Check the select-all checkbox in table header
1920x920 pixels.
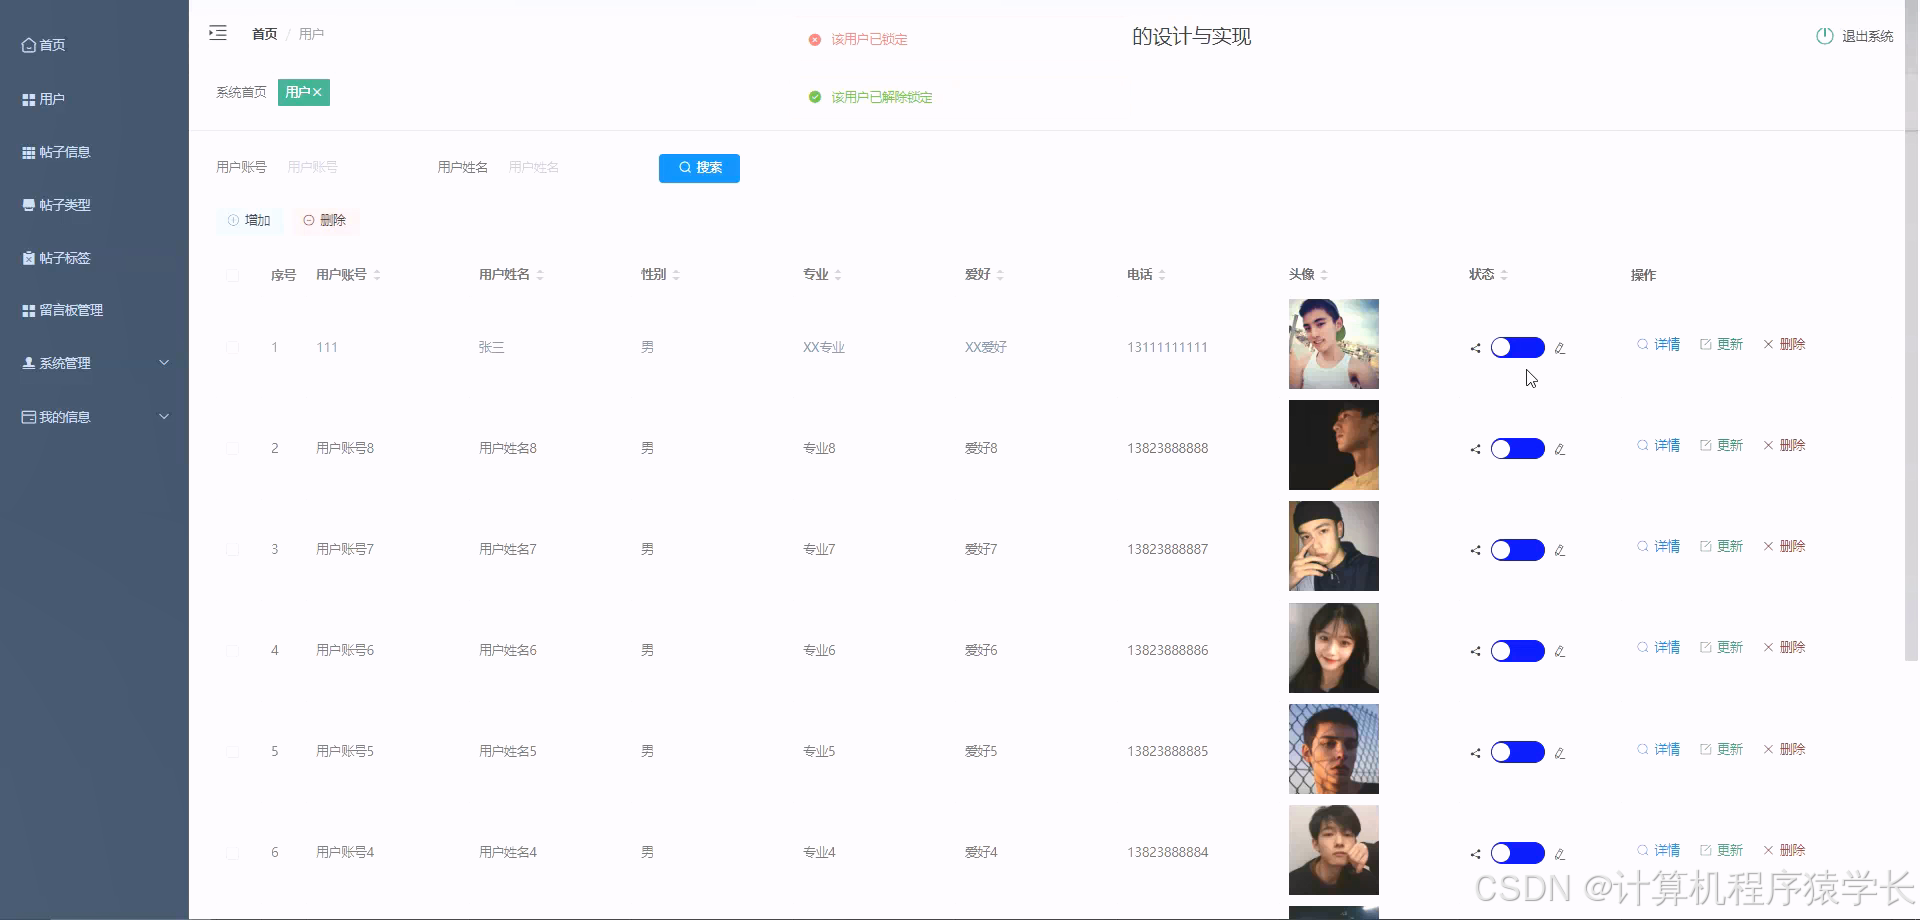pyautogui.click(x=233, y=275)
